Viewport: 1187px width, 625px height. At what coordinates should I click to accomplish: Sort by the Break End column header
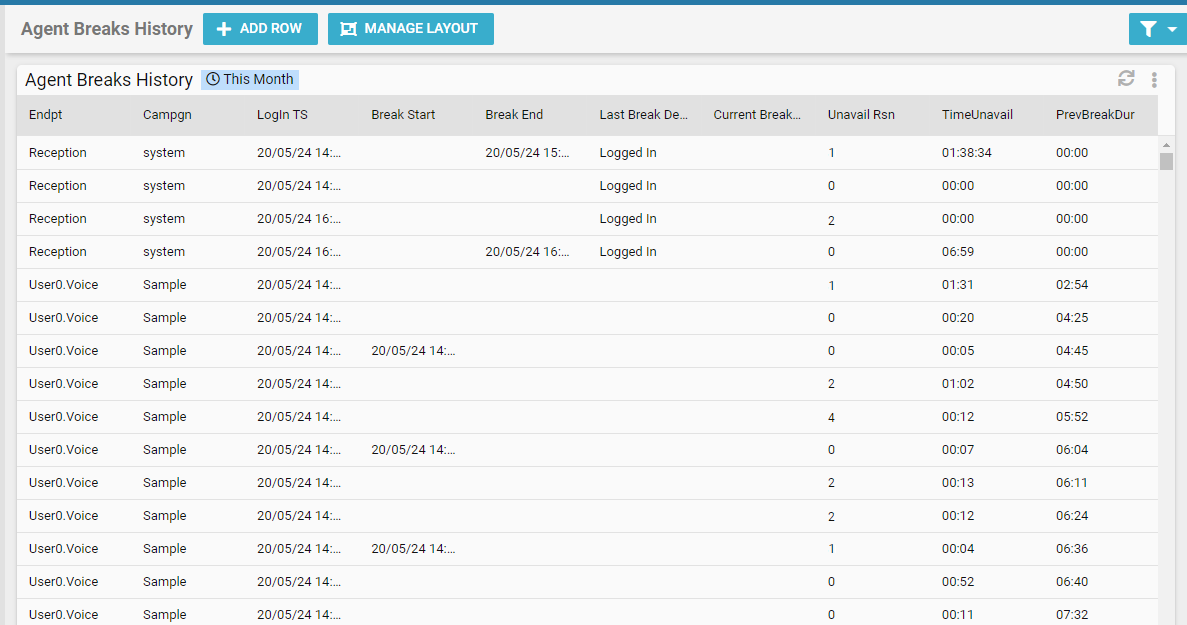(x=514, y=115)
